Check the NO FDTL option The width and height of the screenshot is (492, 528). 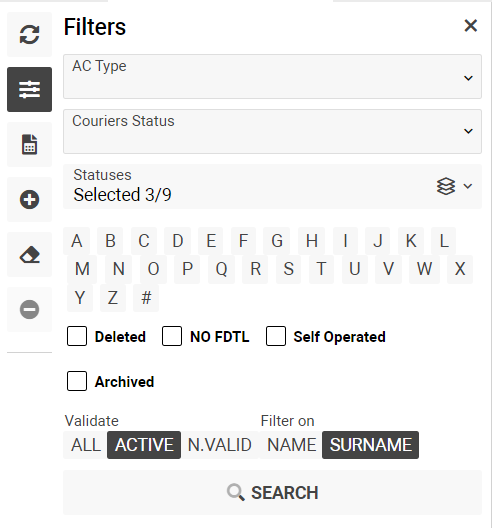pyautogui.click(x=172, y=336)
